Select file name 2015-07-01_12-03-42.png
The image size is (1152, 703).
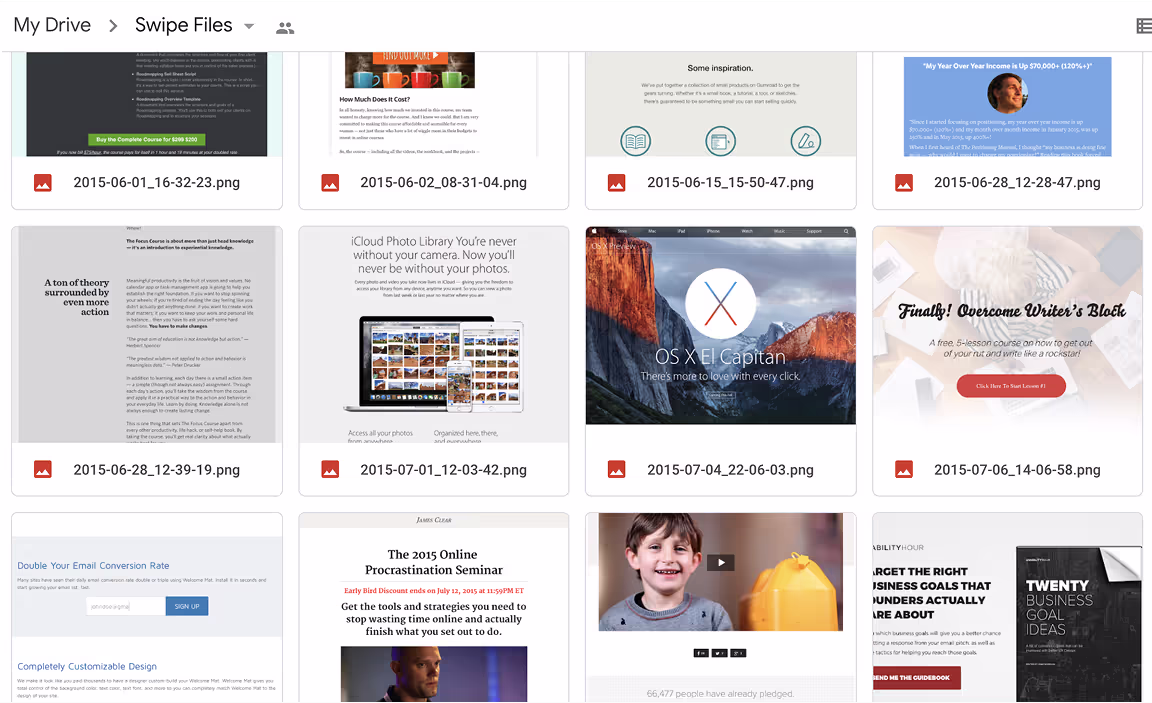443,469
